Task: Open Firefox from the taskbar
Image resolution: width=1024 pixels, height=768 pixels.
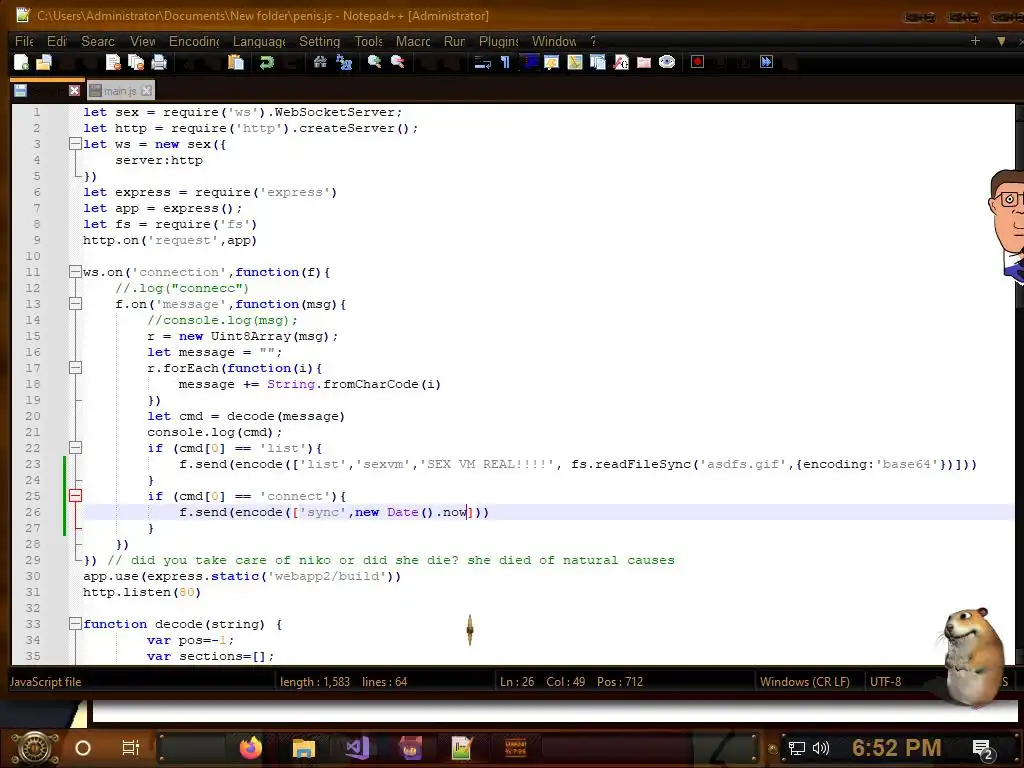Action: click(x=251, y=748)
